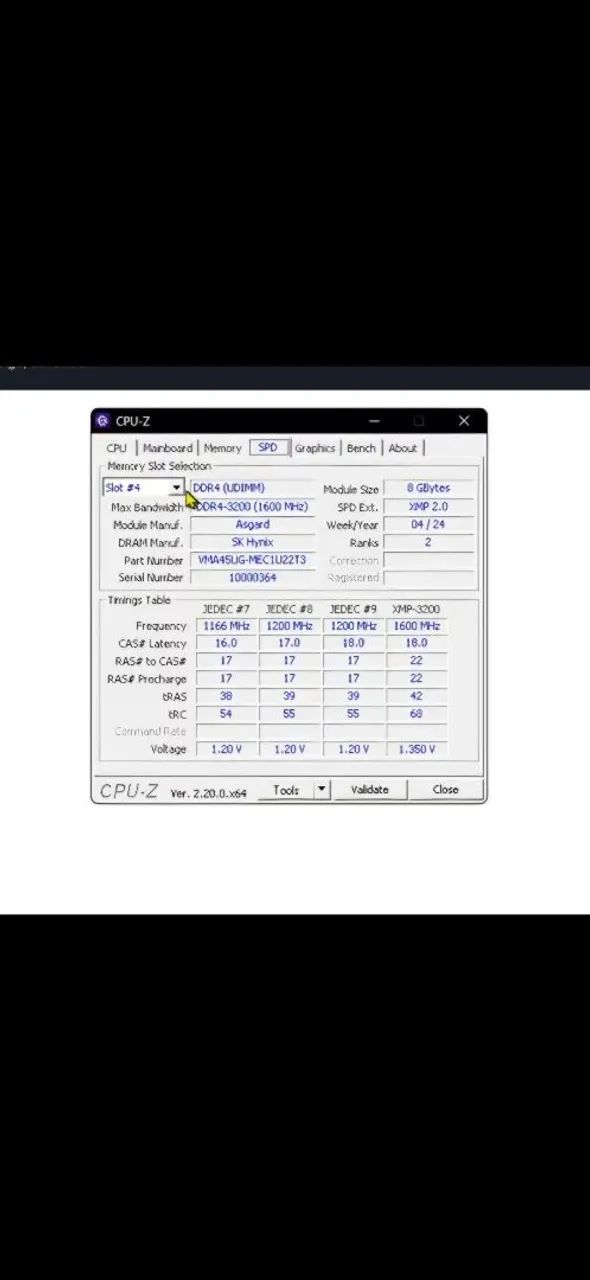This screenshot has height=1280, width=590.
Task: Select the JEDEC #8 1200 MHz frequency cell
Action: click(289, 626)
